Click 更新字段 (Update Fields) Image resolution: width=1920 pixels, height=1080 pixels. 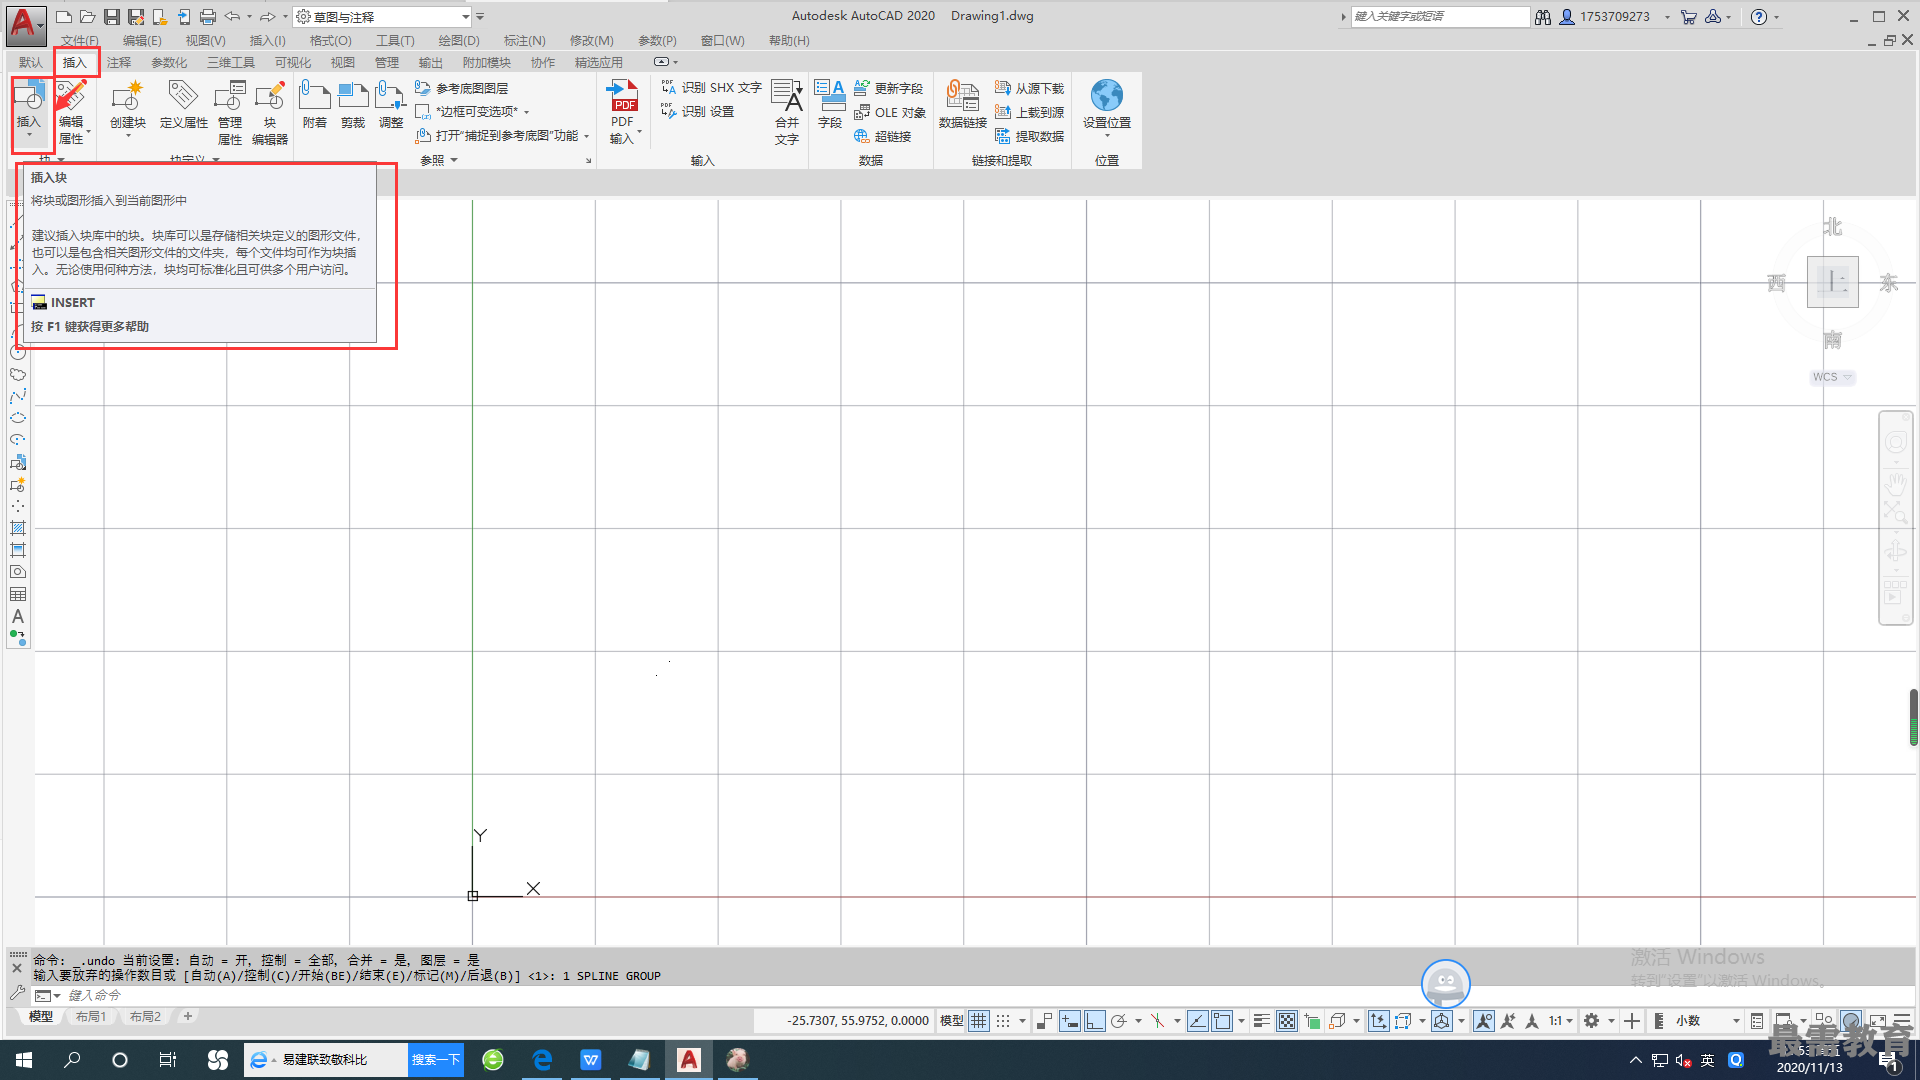click(x=888, y=88)
